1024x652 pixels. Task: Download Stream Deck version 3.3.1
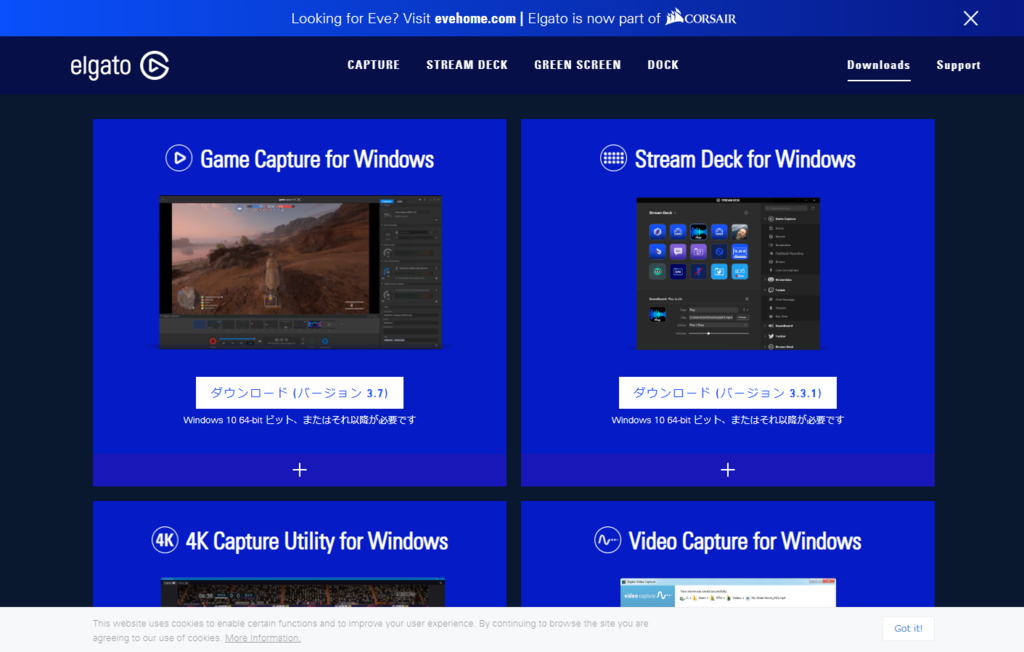point(728,393)
